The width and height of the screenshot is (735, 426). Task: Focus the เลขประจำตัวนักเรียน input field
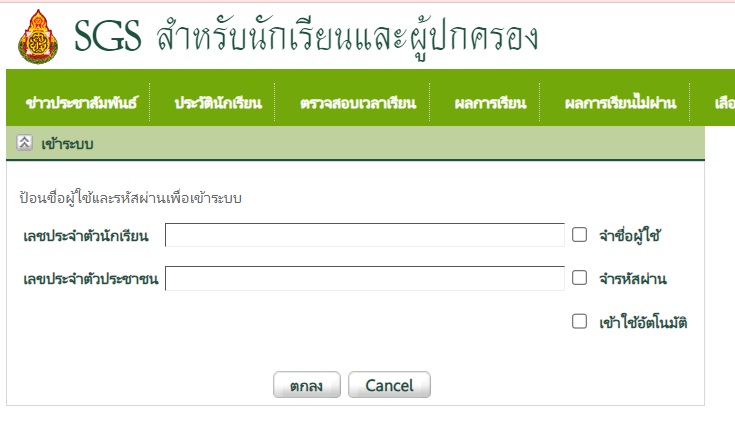[x=365, y=235]
